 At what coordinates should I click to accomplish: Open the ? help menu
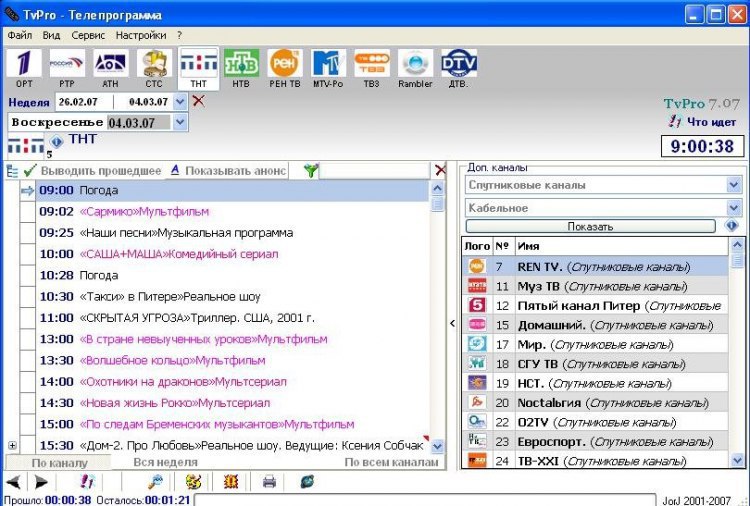(179, 35)
